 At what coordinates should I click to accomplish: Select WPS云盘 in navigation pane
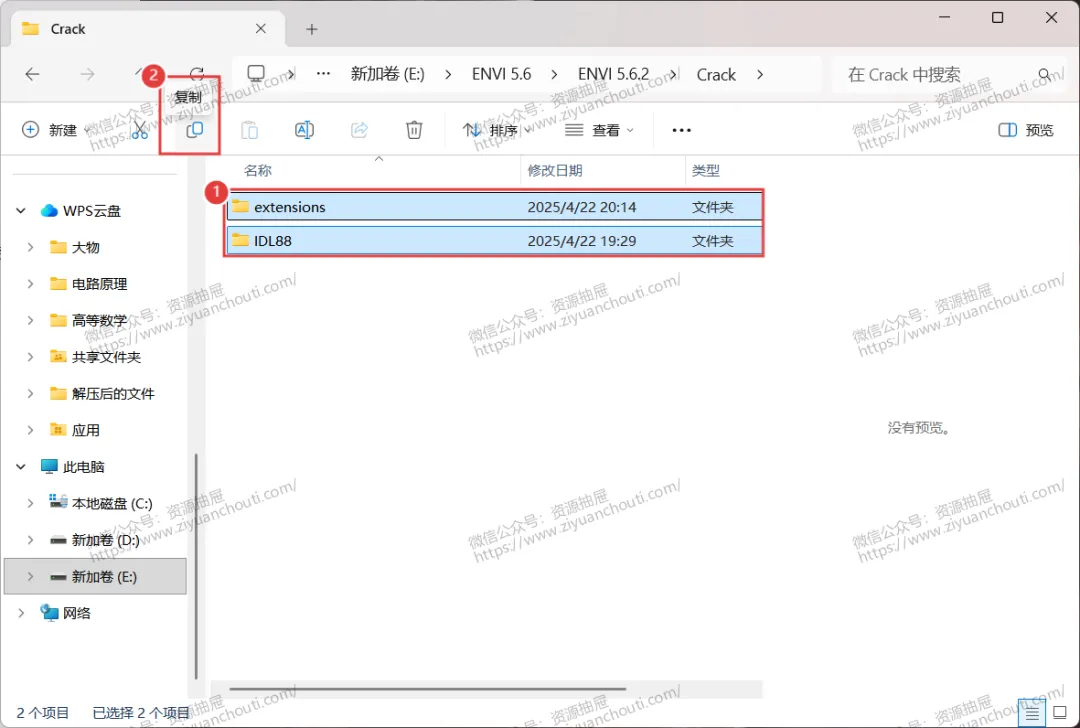click(81, 211)
